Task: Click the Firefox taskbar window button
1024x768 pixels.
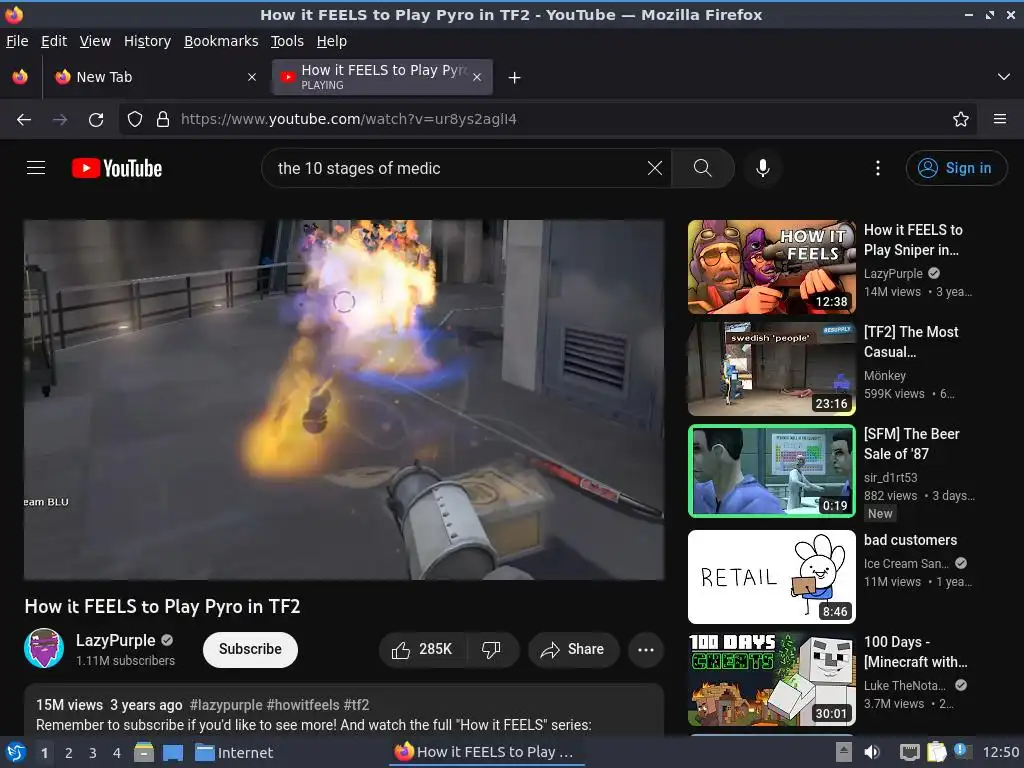Action: [487, 752]
